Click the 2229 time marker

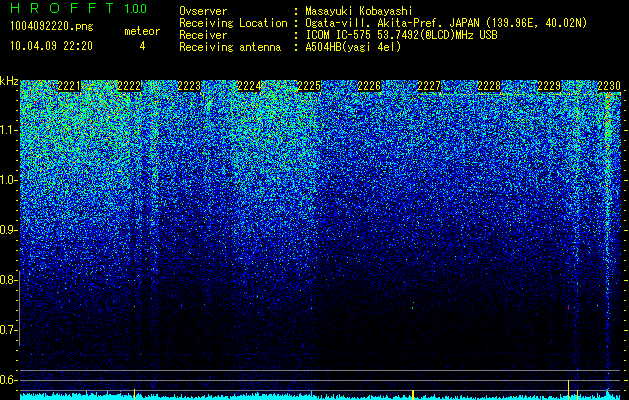coord(549,86)
